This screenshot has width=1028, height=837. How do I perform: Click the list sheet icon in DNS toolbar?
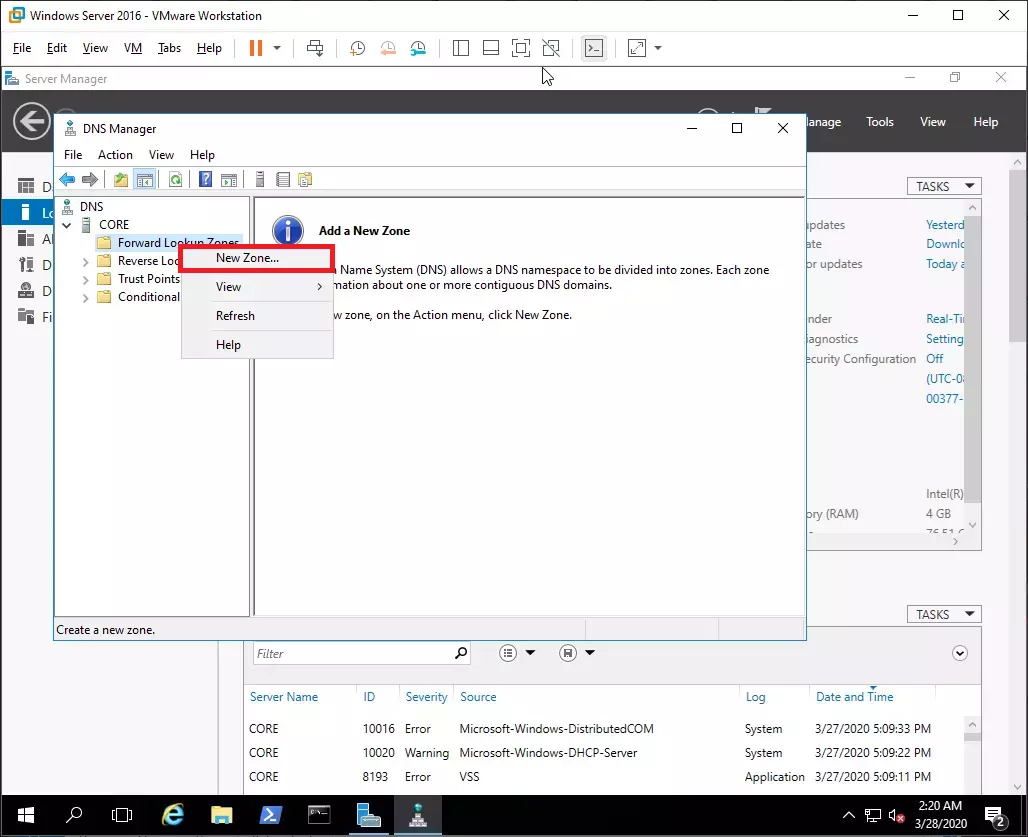(x=283, y=180)
